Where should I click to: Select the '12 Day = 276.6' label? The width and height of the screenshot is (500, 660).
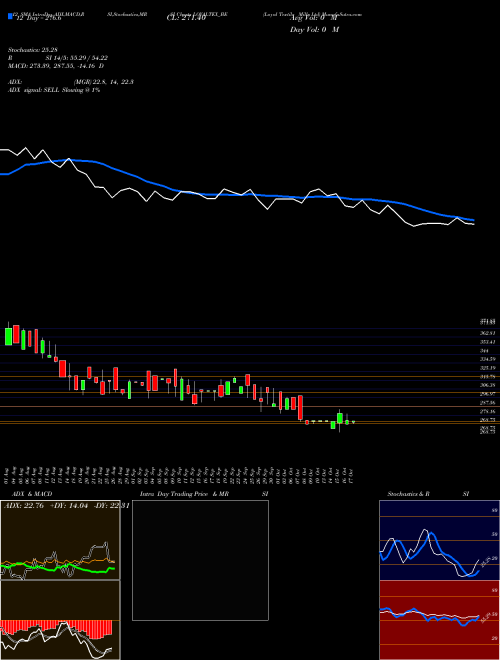(x=38, y=19)
